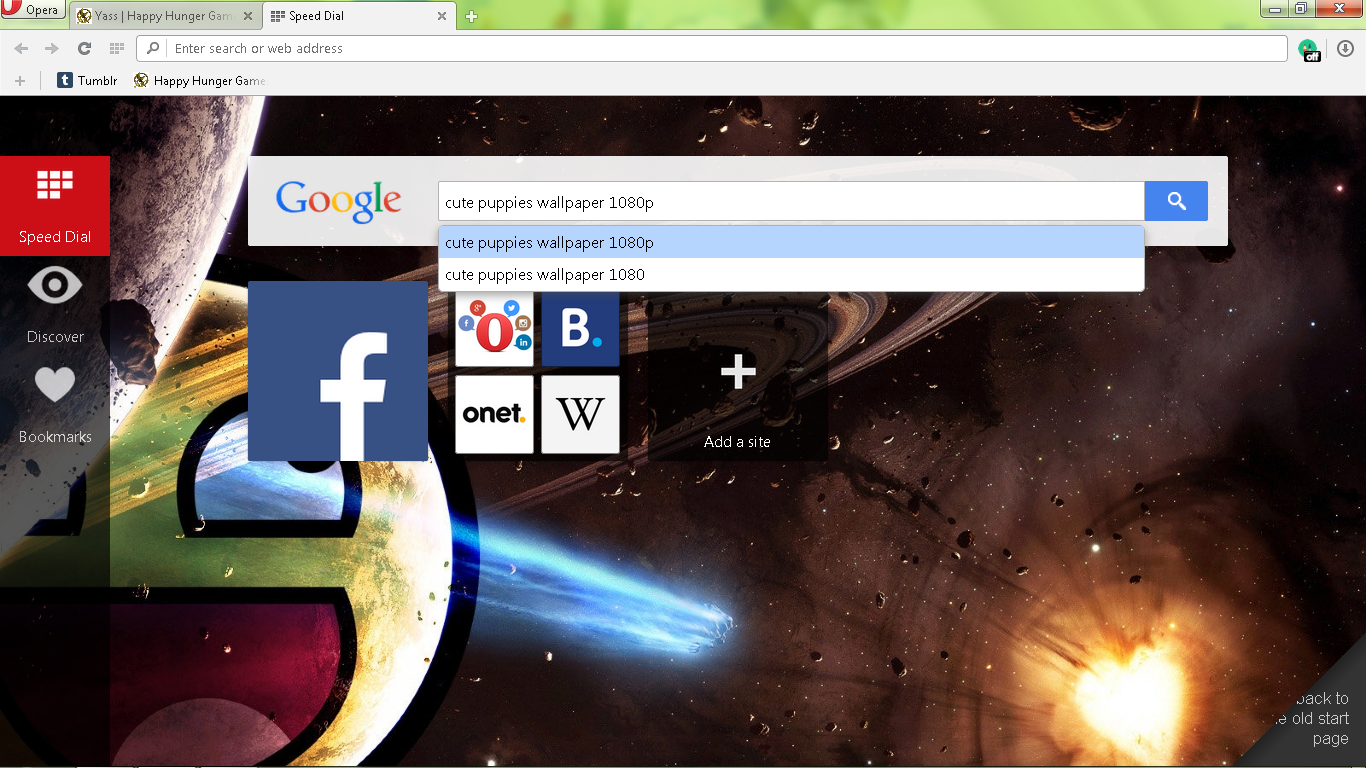Toggle the Off-Road mode extension icon
The image size is (1366, 768).
pyautogui.click(x=1309, y=49)
